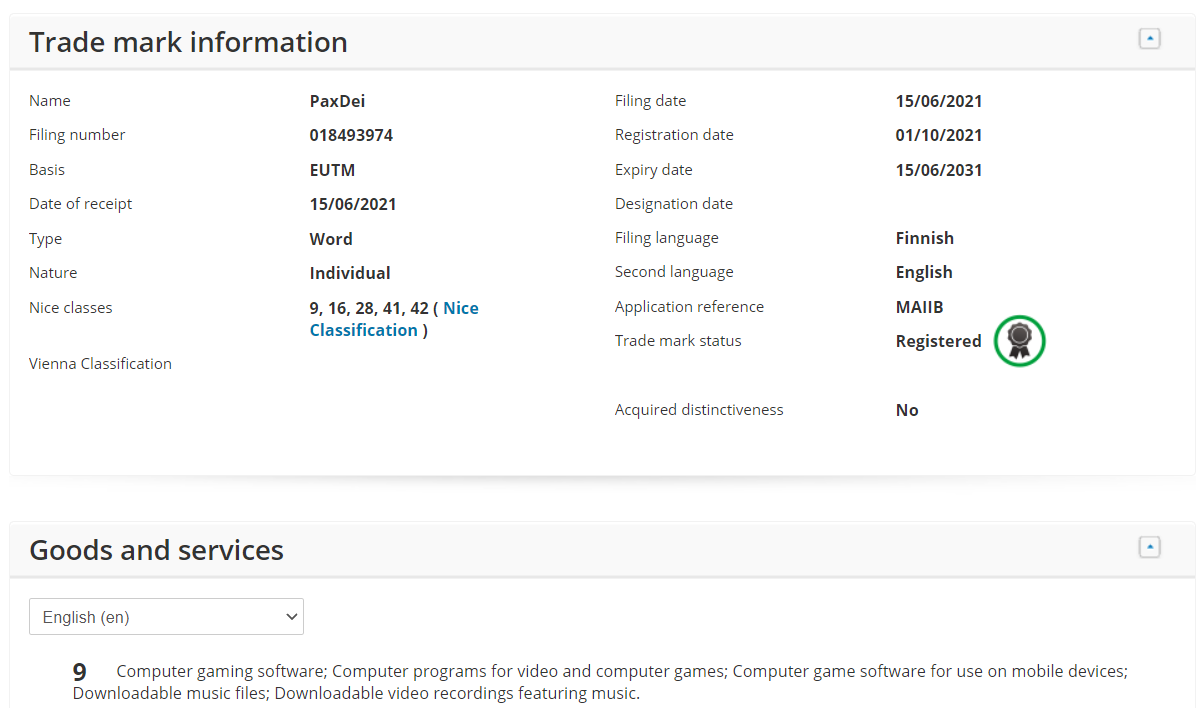Collapse the Trade mark information section
This screenshot has height=708, width=1202.
tap(1149, 39)
